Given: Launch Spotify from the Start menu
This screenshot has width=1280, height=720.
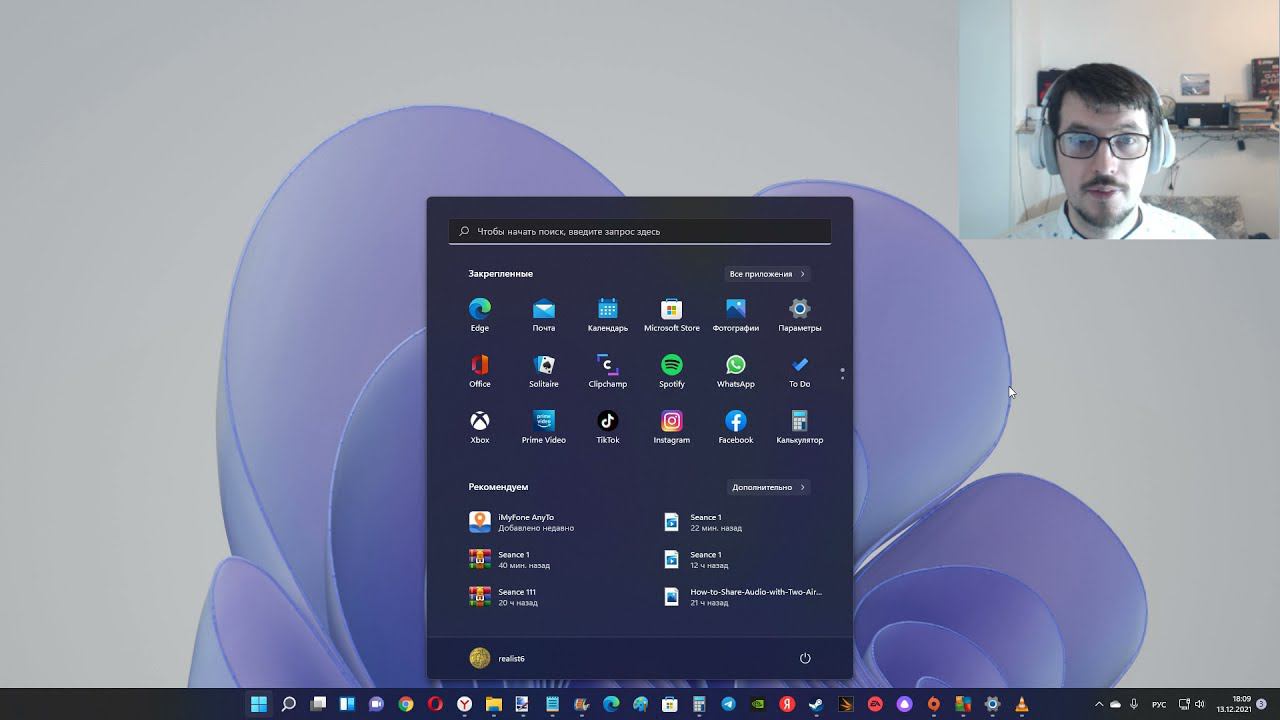Looking at the screenshot, I should point(672,371).
